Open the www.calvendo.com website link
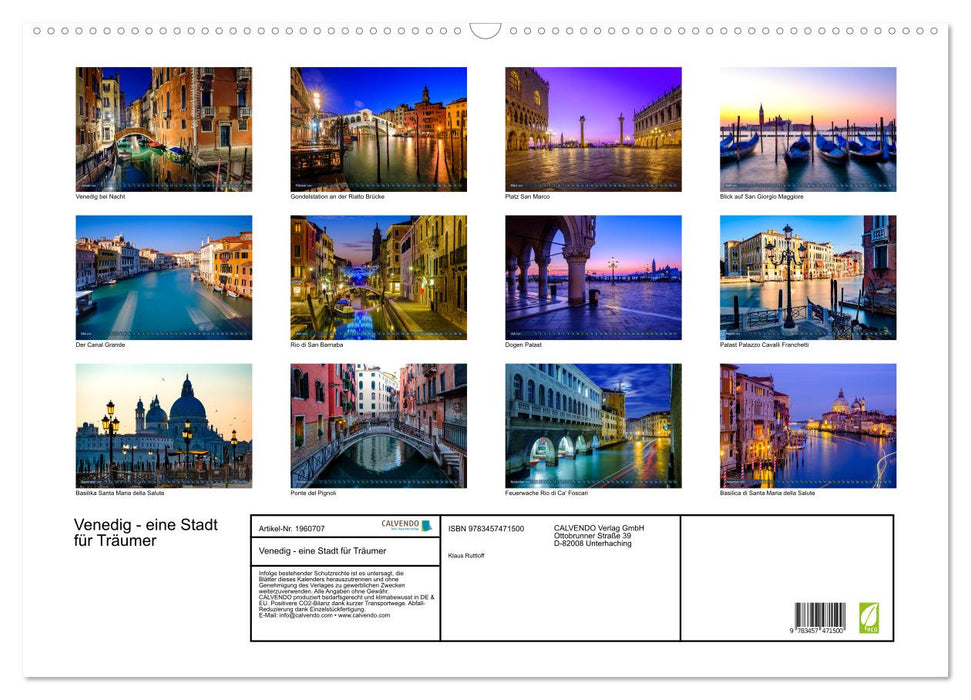Image resolution: width=971 pixels, height=700 pixels. coord(364,617)
